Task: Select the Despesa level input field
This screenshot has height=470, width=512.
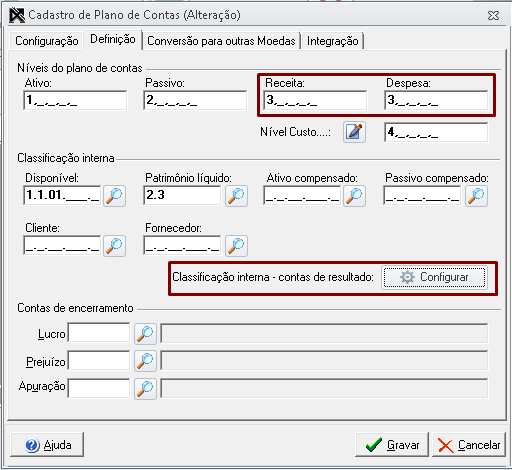Action: pyautogui.click(x=436, y=100)
